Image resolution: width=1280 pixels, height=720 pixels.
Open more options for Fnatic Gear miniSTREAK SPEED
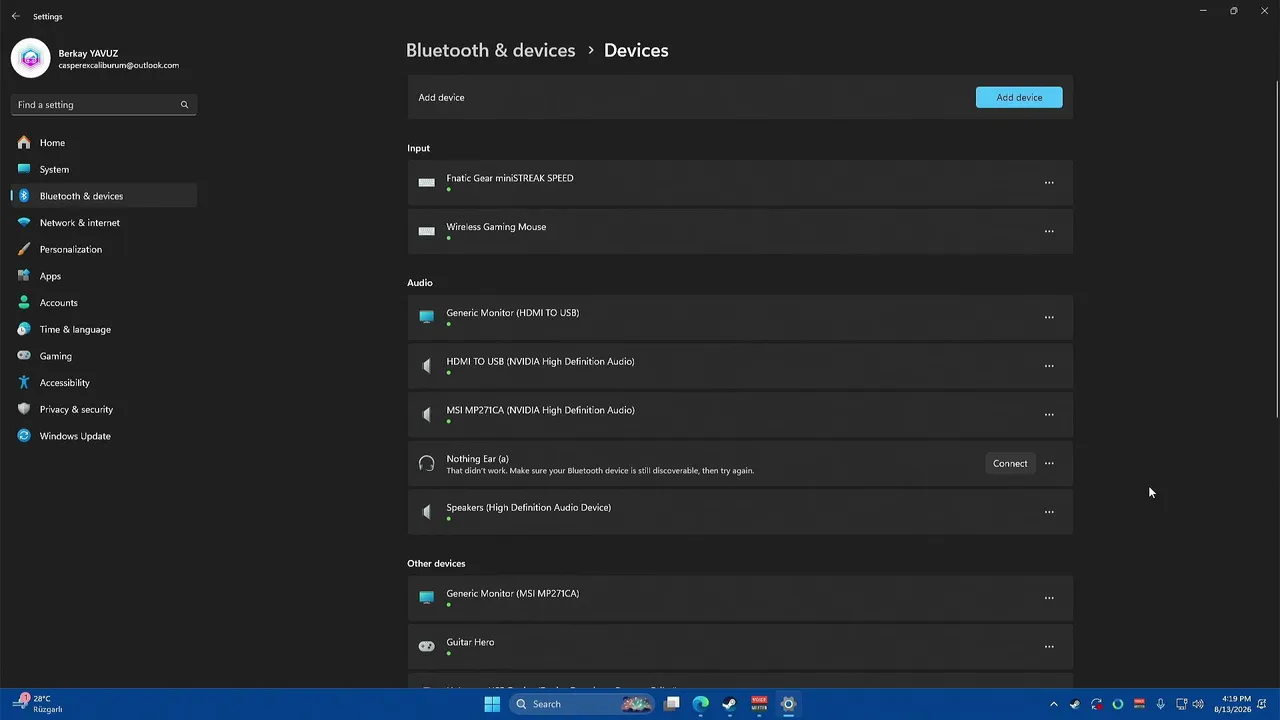[1049, 183]
